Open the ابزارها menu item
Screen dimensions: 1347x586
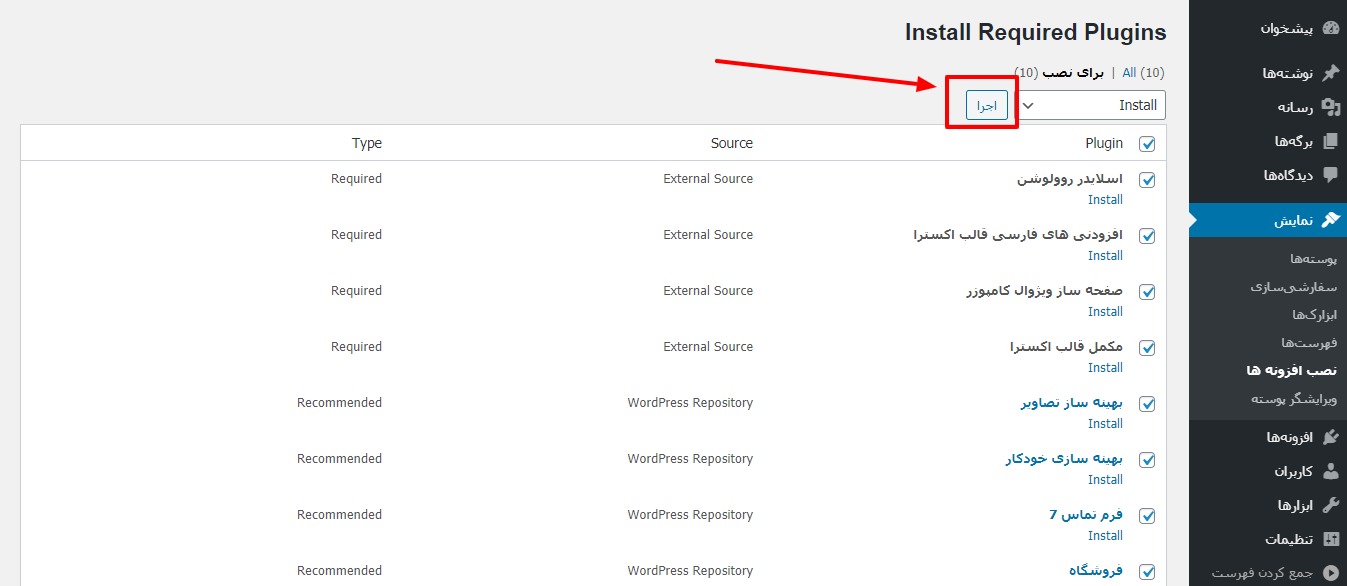[1268, 505]
